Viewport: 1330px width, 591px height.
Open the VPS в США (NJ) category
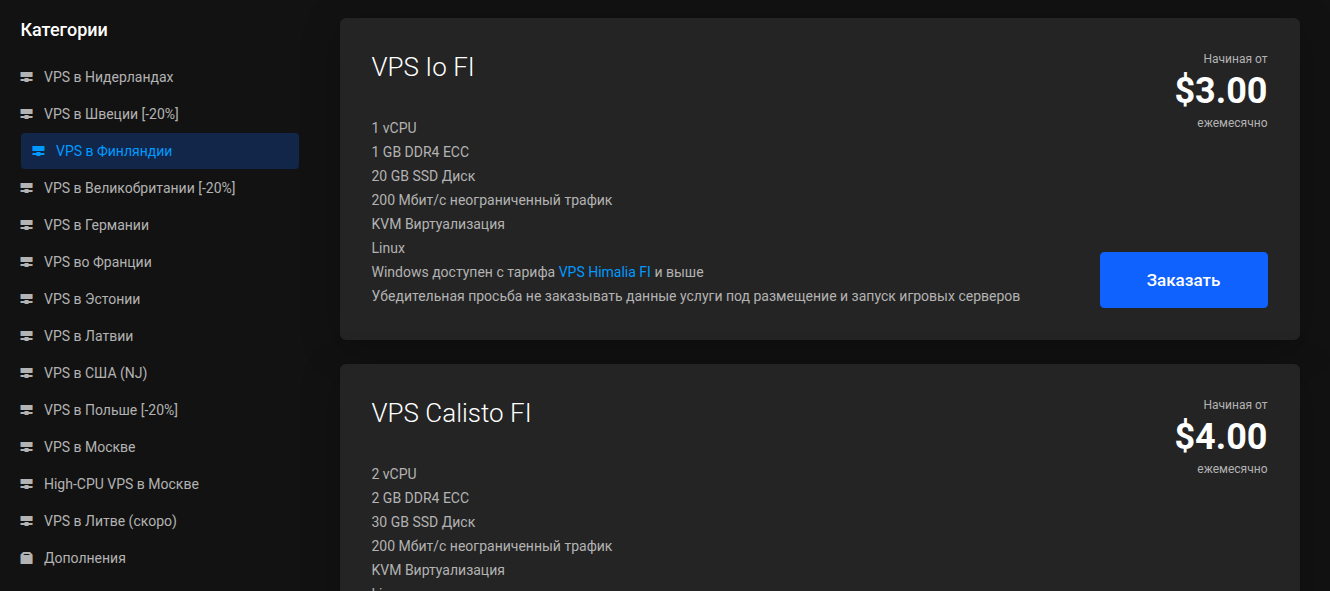click(x=95, y=373)
